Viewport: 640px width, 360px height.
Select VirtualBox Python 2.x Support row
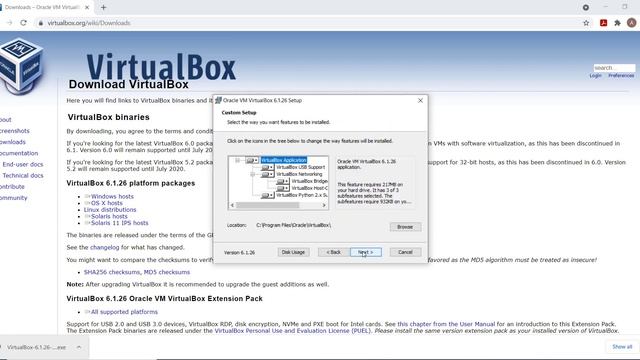click(302, 195)
